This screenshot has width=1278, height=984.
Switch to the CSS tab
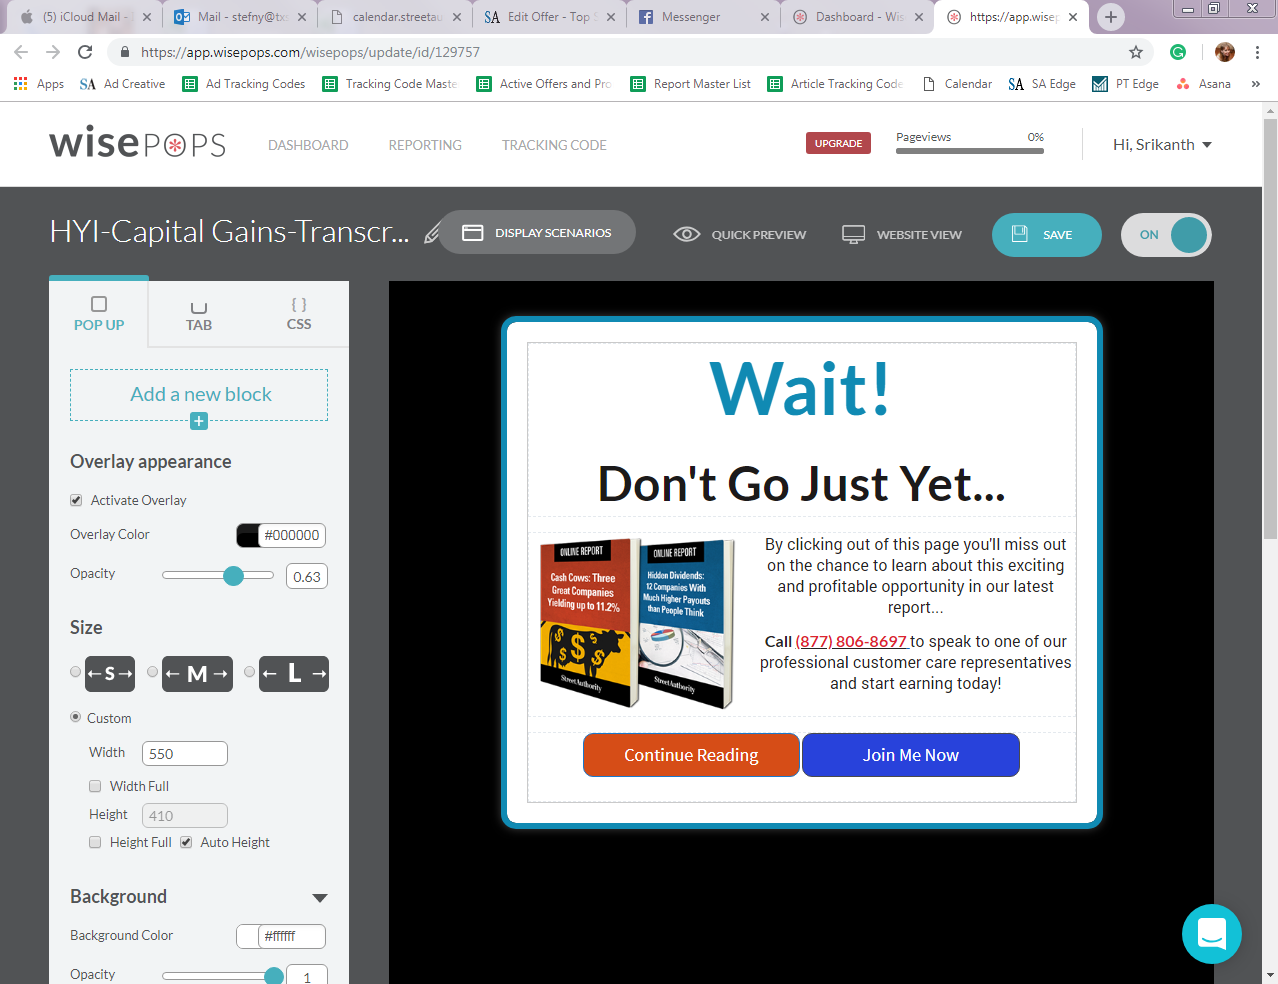click(298, 314)
